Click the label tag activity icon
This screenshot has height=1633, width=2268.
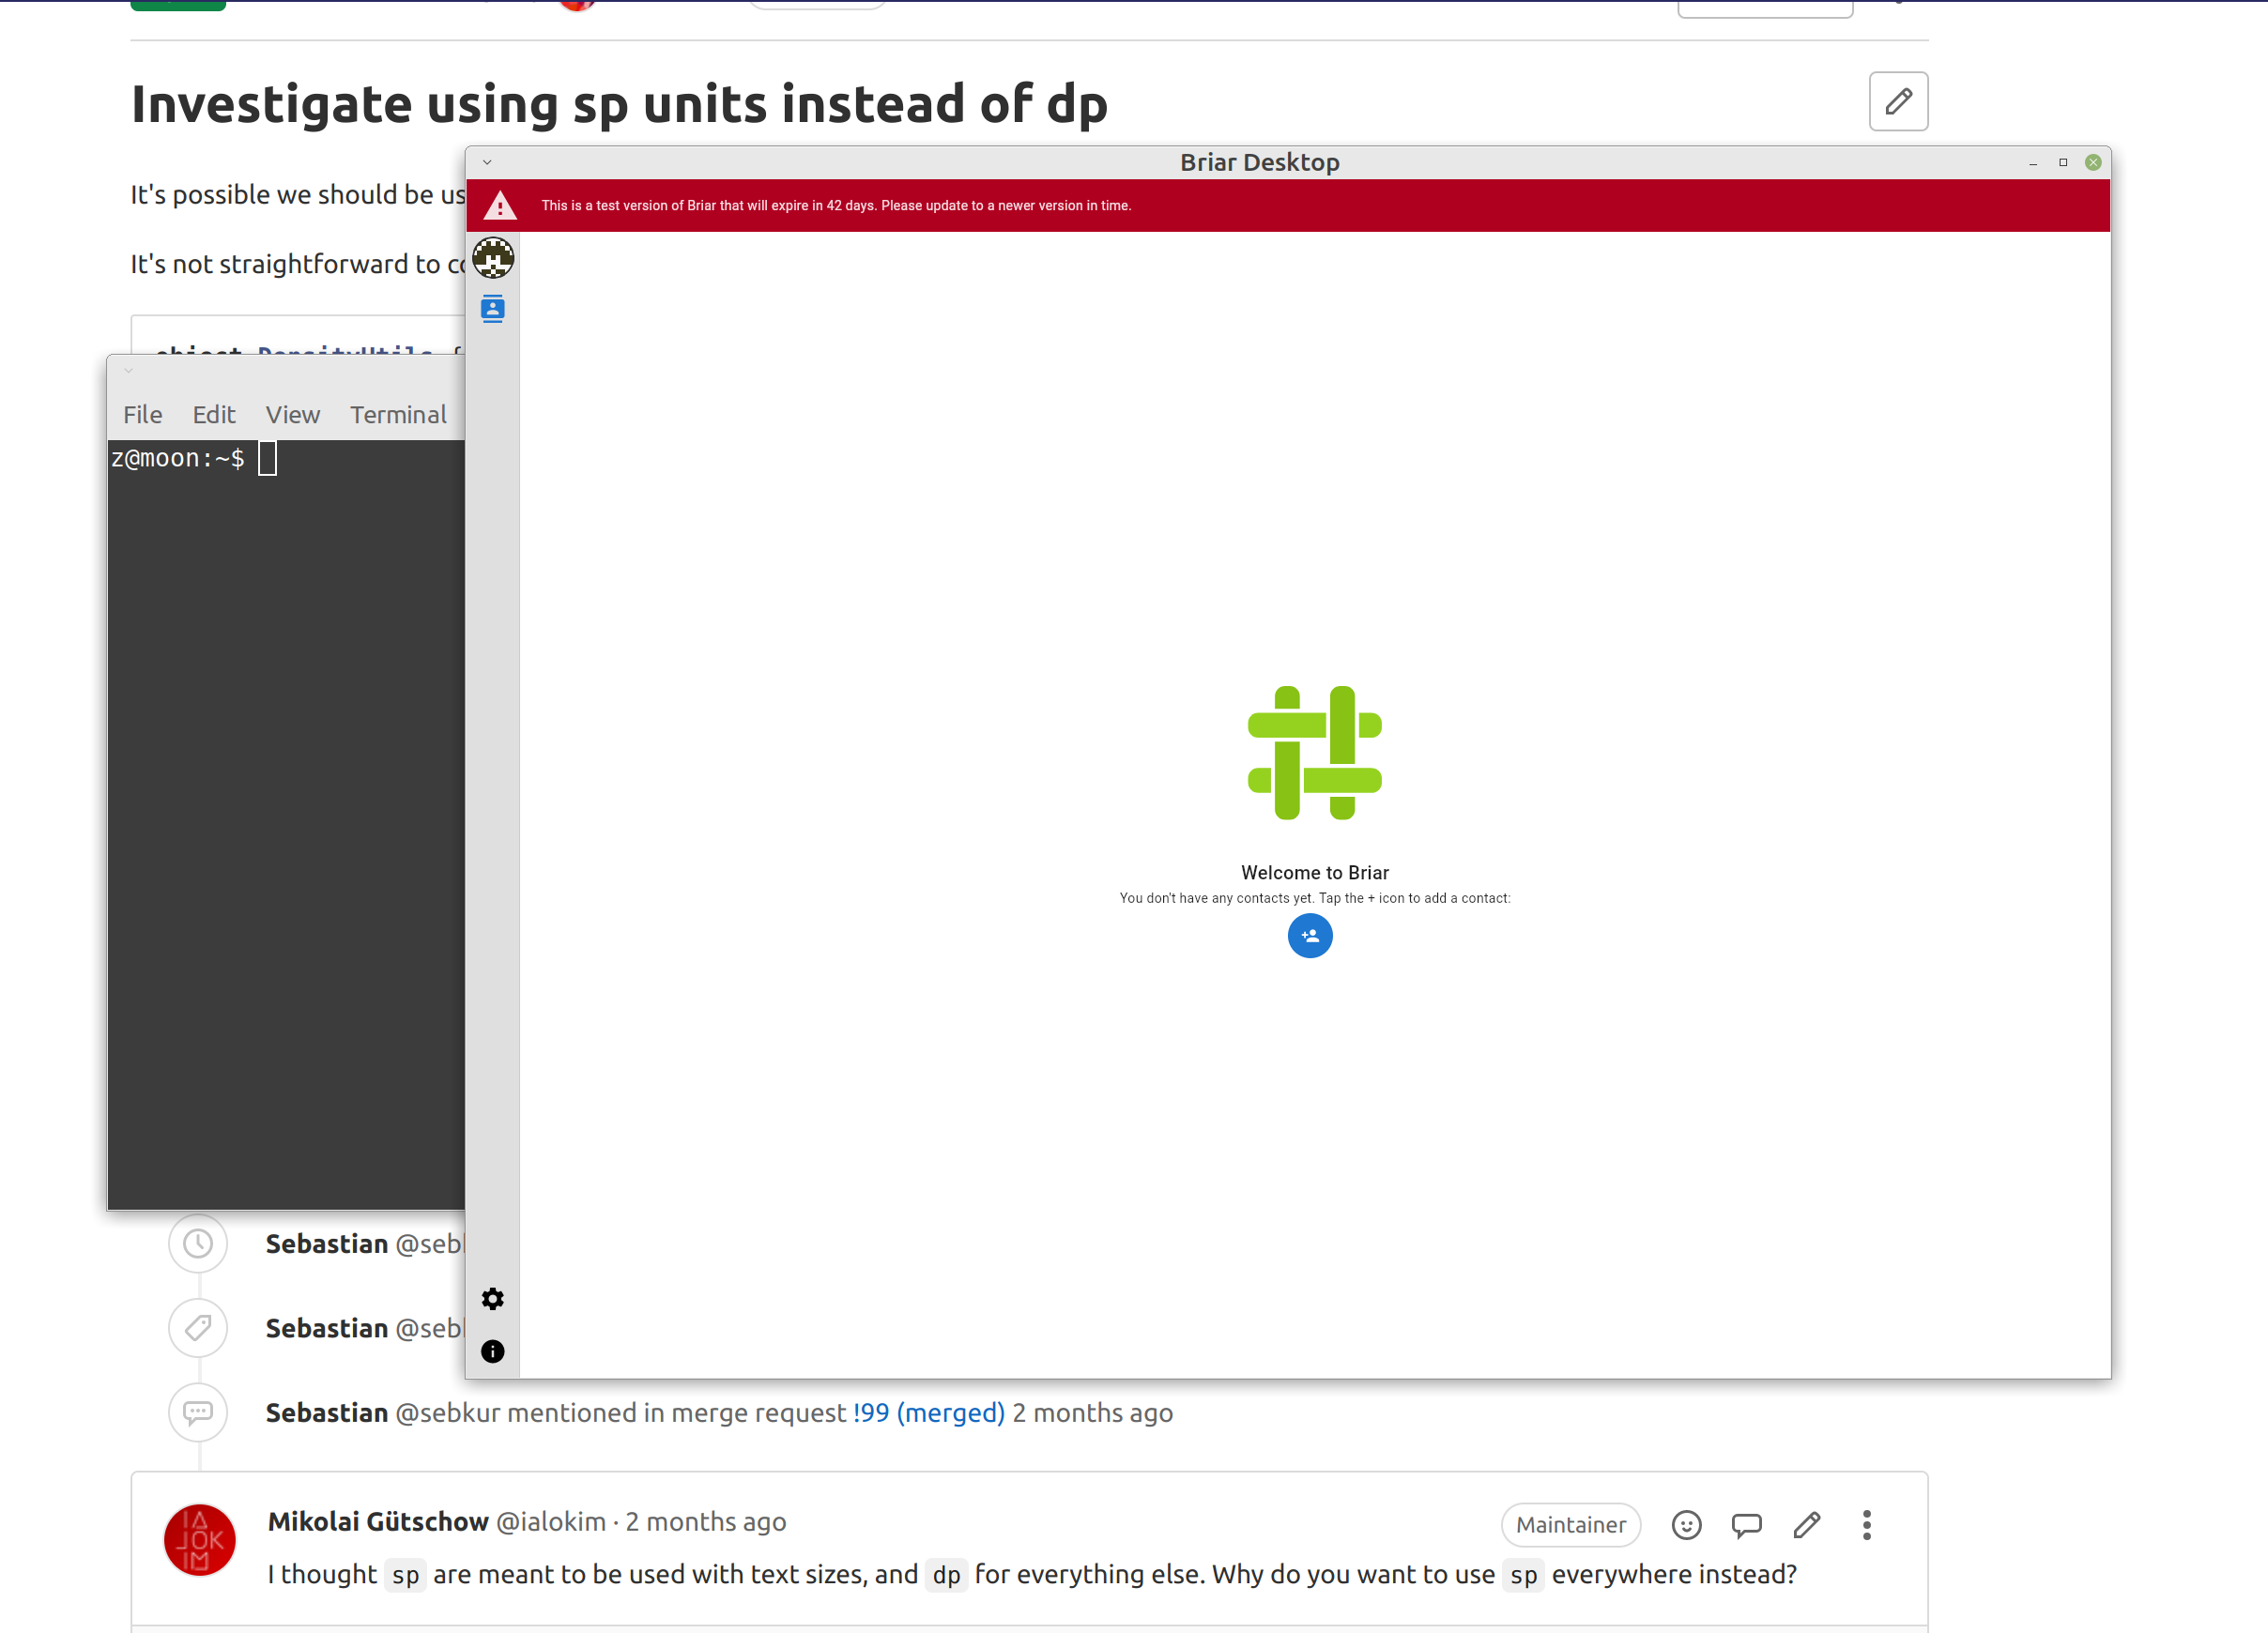(198, 1328)
